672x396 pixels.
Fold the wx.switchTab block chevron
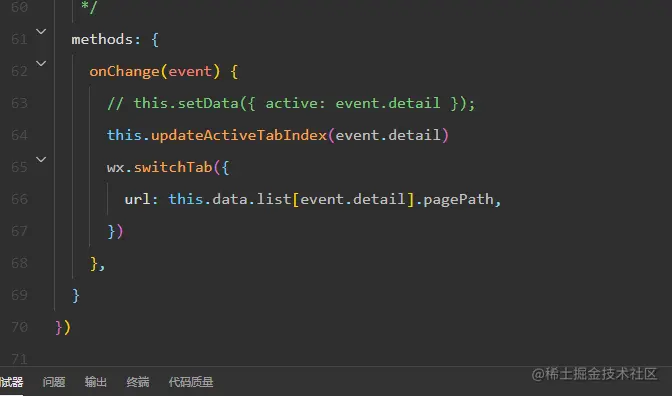pos(41,159)
